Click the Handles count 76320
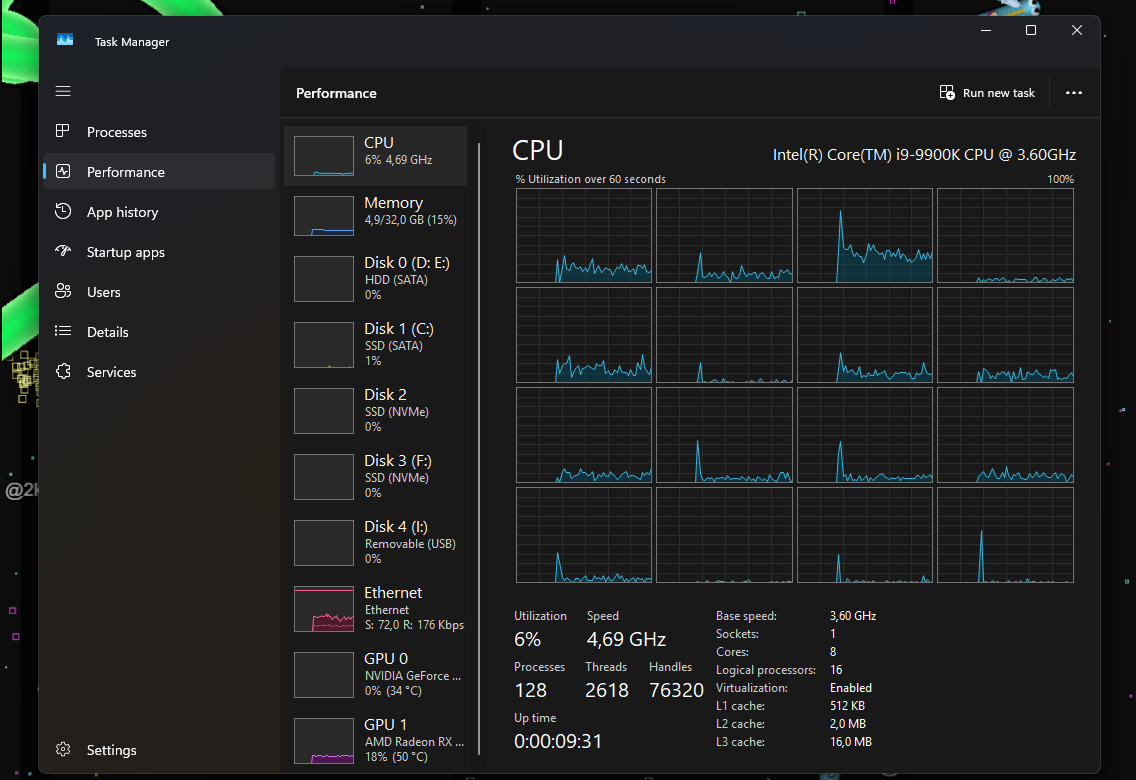1136x780 pixels. (x=676, y=690)
